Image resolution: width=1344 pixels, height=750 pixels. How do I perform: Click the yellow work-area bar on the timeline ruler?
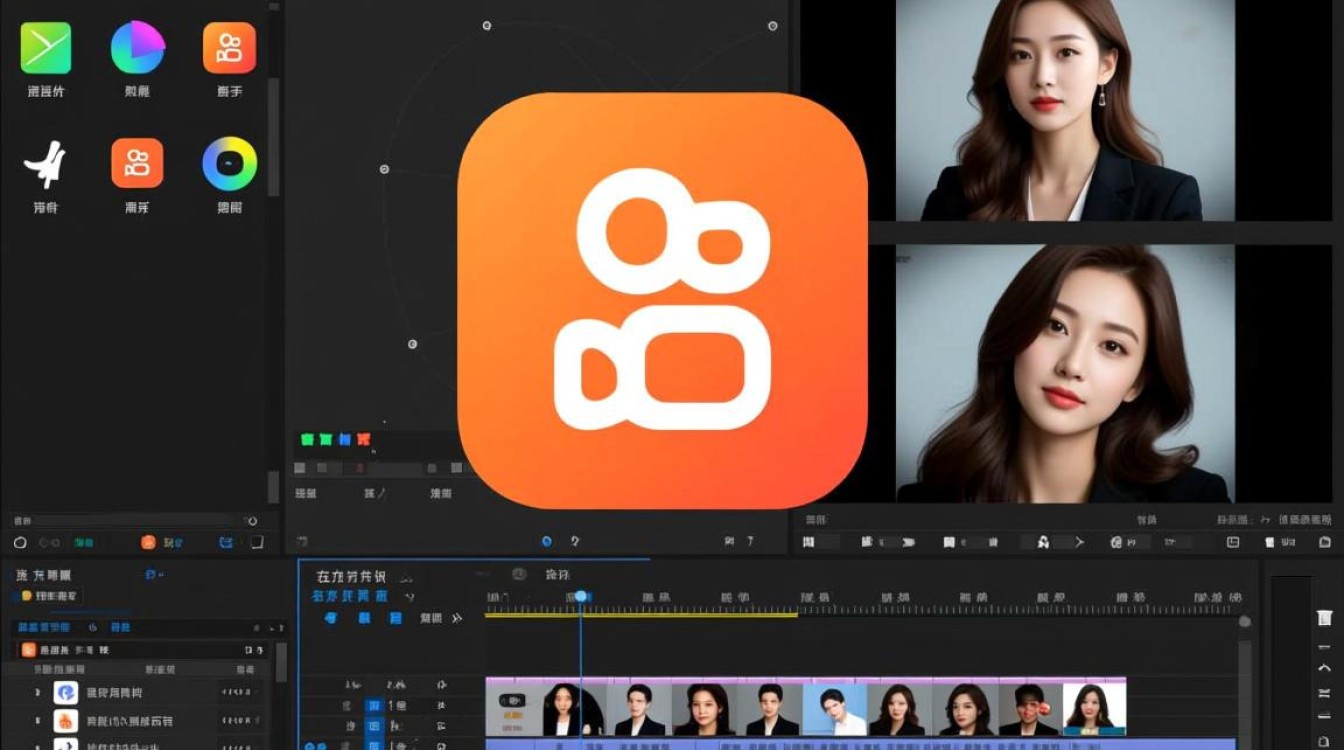(x=641, y=614)
